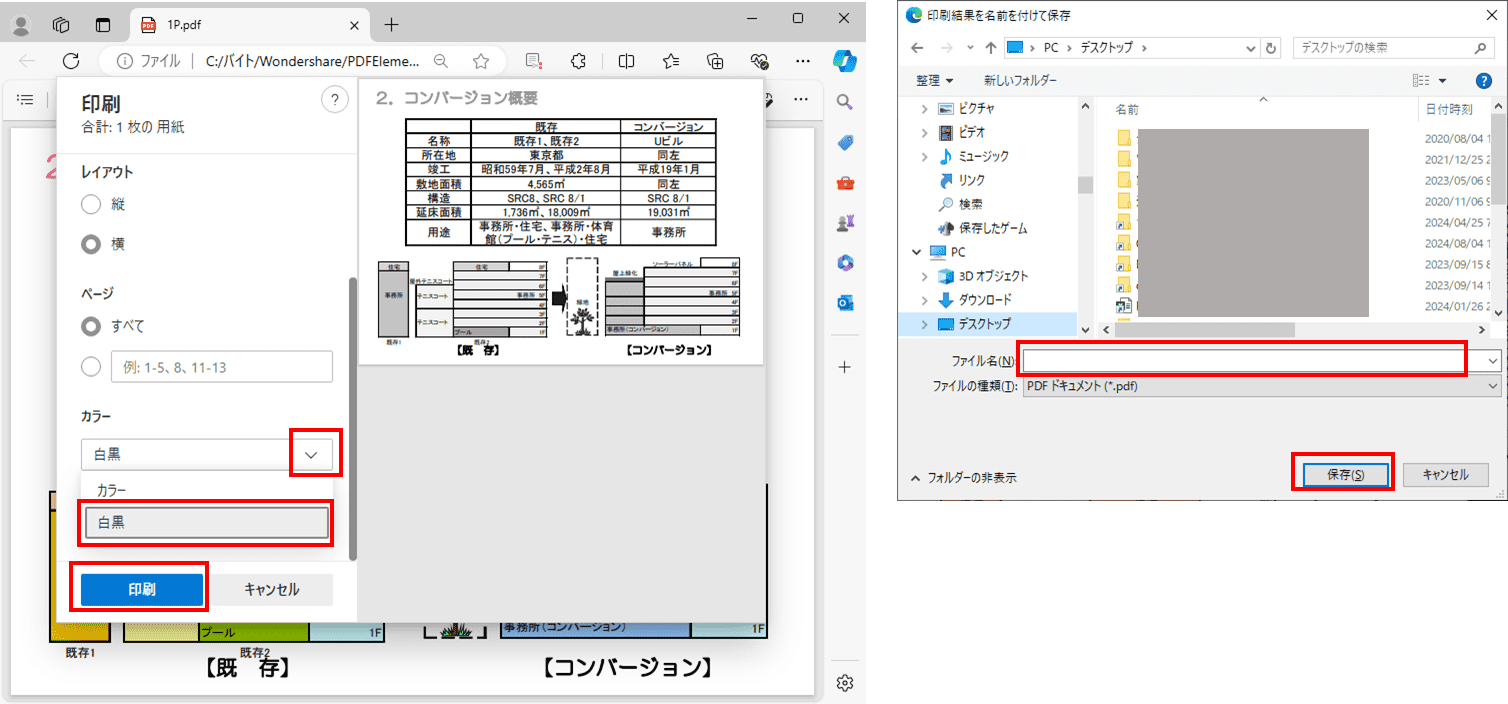Click the ファイル名 input field
This screenshot has height=704, width=1508.
[x=1240, y=360]
